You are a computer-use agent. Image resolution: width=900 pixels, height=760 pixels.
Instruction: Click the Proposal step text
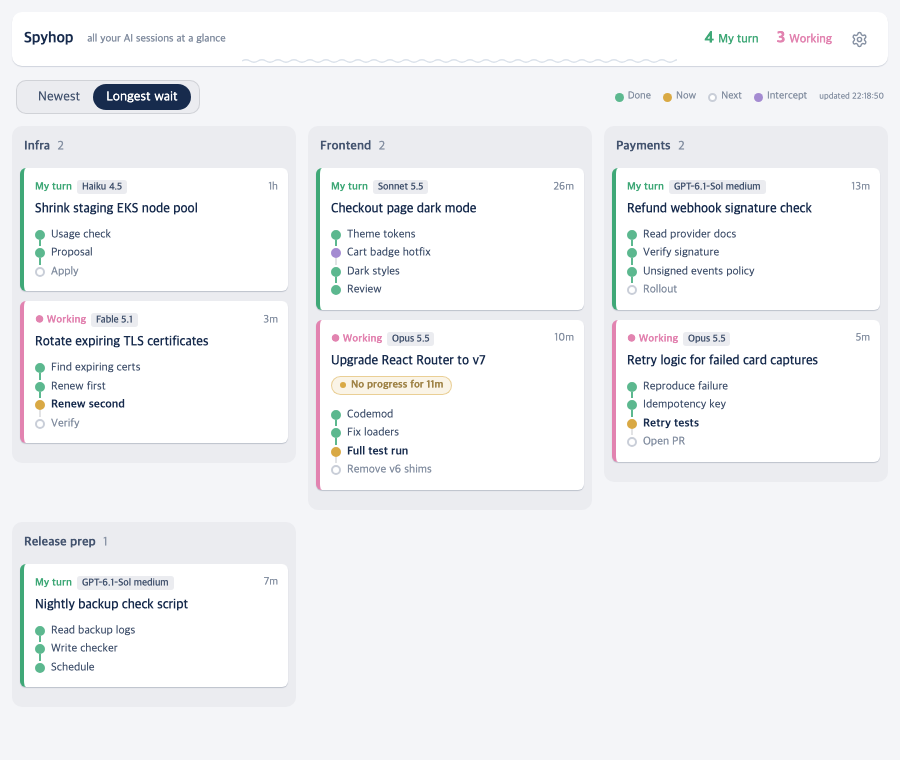72,251
